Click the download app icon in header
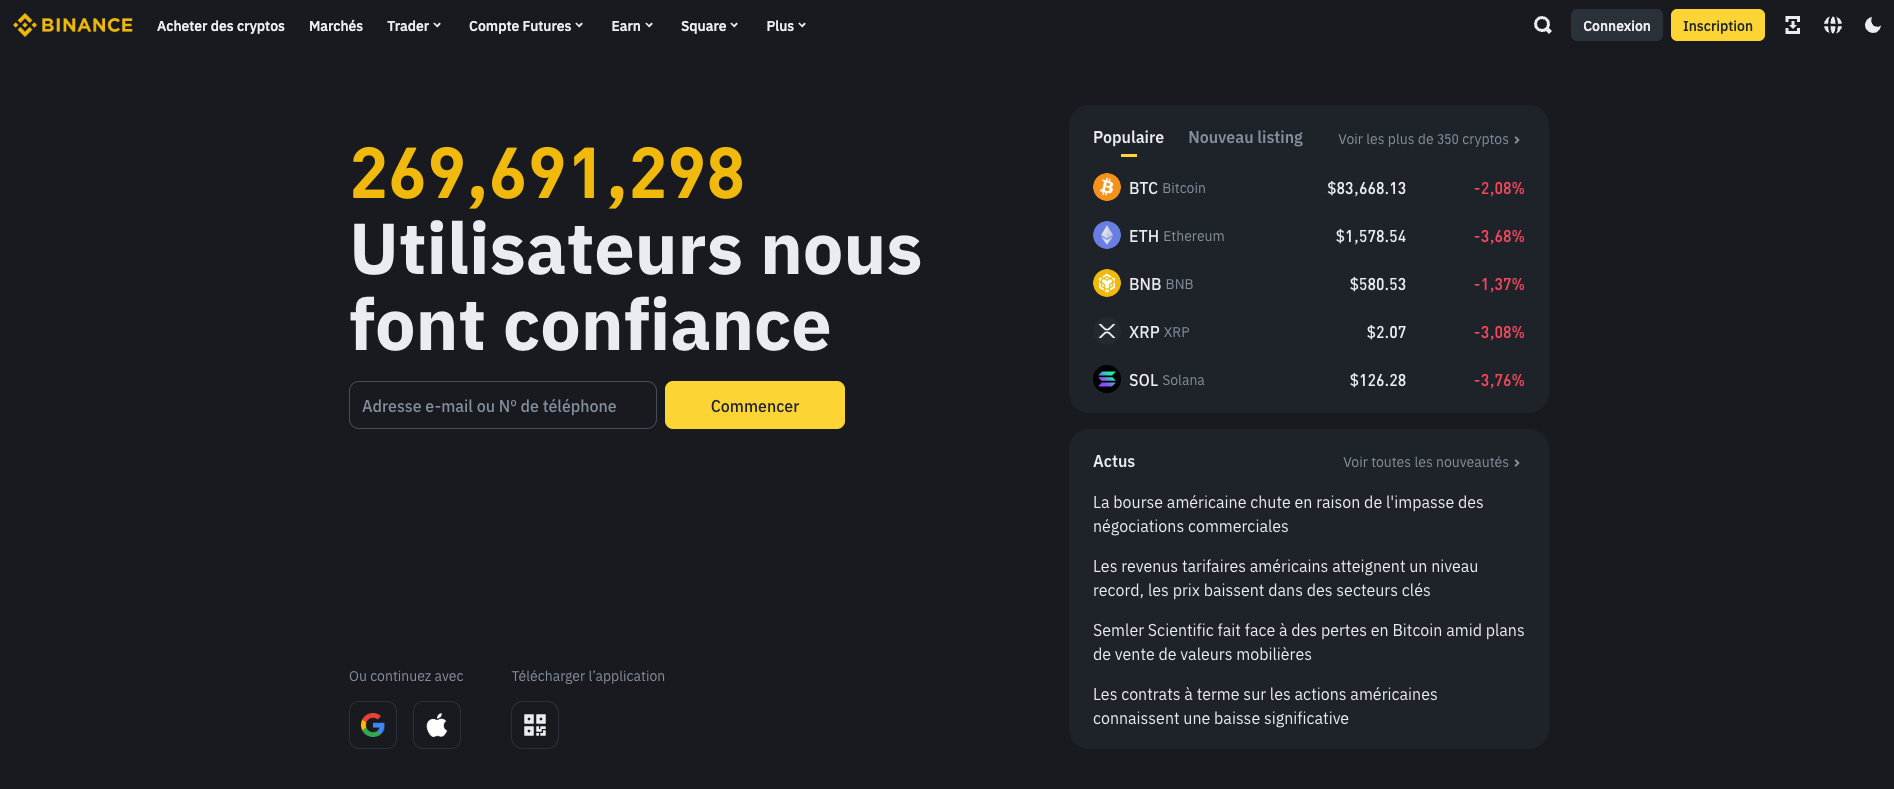The image size is (1894, 789). 1792,25
